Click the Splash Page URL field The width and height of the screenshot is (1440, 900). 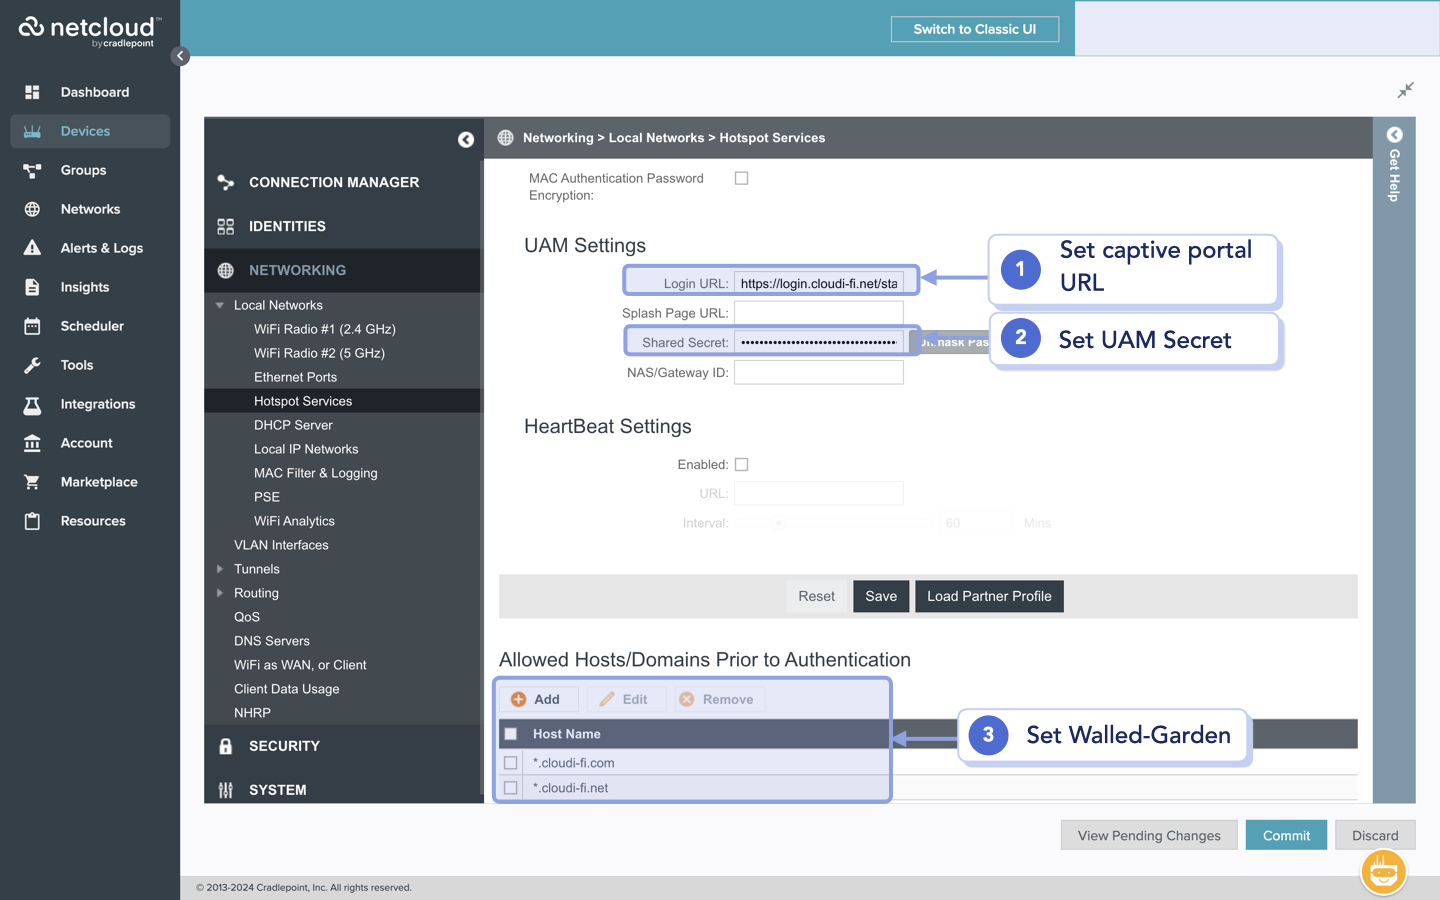(x=819, y=313)
